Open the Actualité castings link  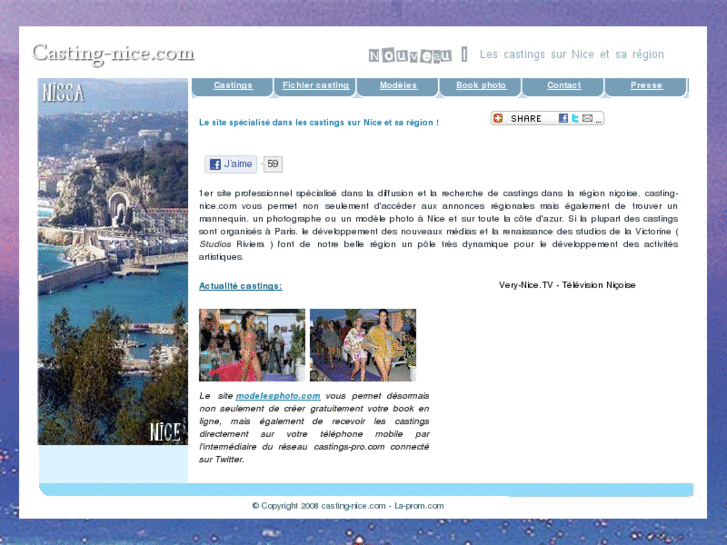coord(241,286)
